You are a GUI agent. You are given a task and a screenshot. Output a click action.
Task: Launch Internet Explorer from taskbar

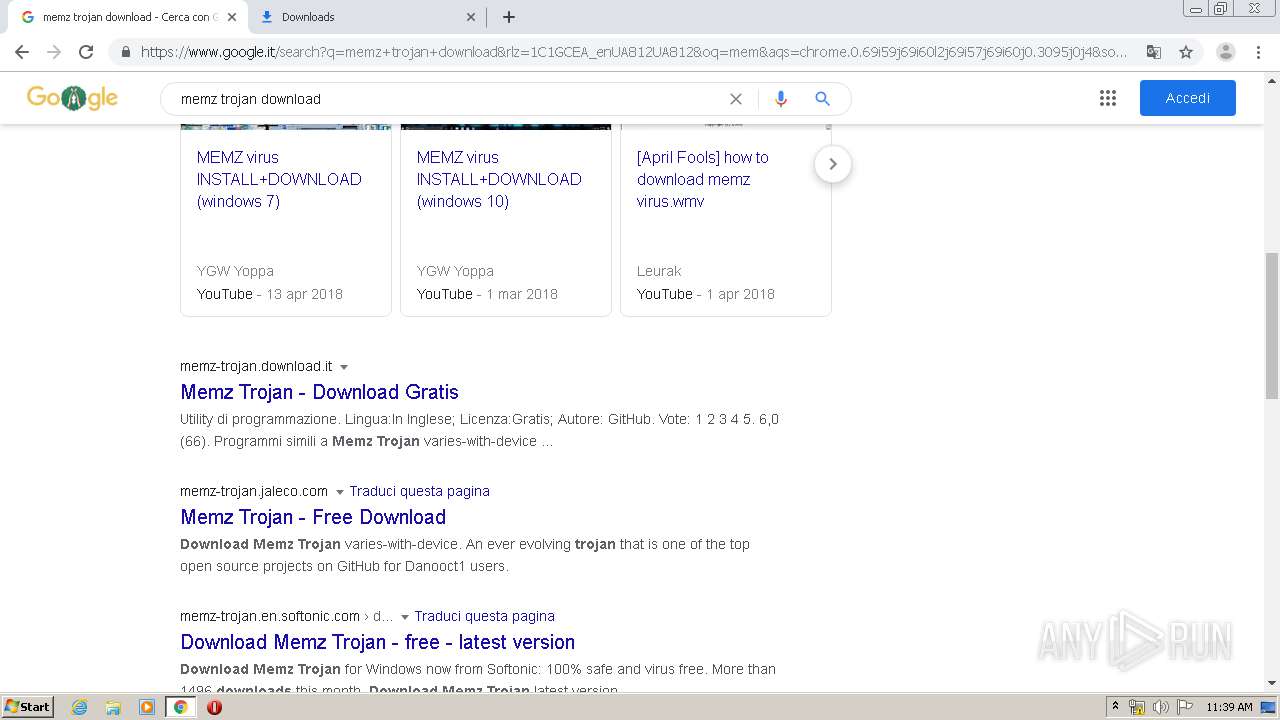[x=80, y=707]
